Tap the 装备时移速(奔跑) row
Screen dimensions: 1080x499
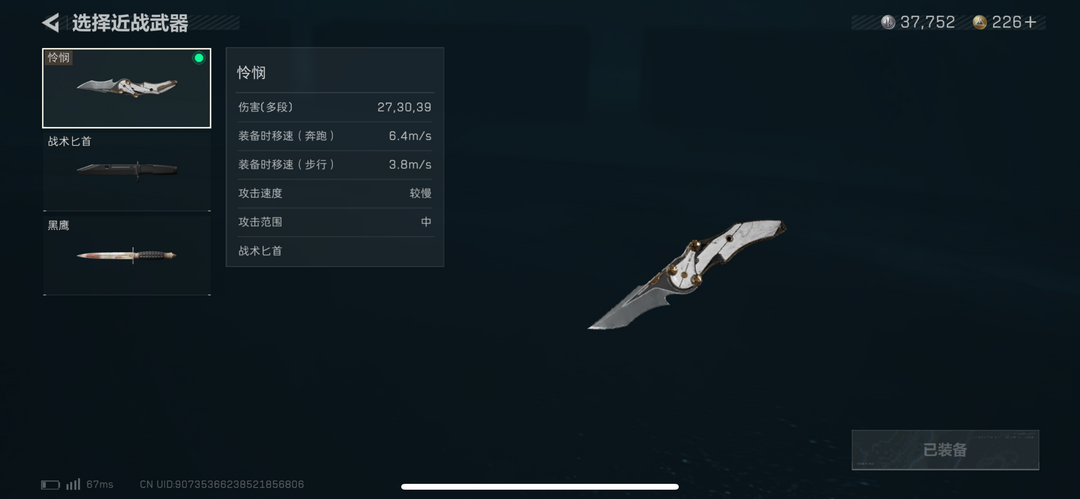(x=335, y=136)
